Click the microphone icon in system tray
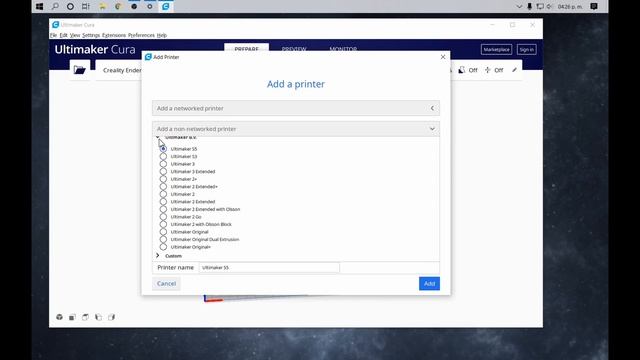This screenshot has width=640, height=360. click(x=529, y=6)
